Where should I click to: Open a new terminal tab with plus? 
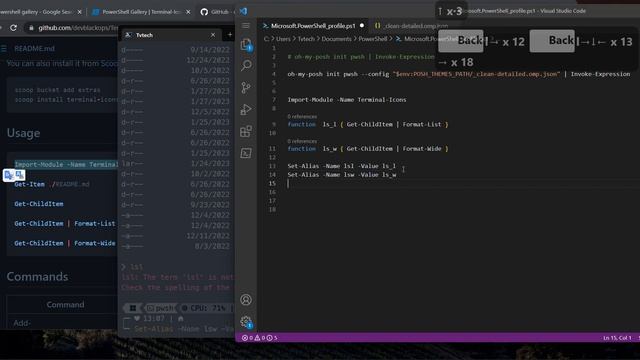[x=230, y=35]
